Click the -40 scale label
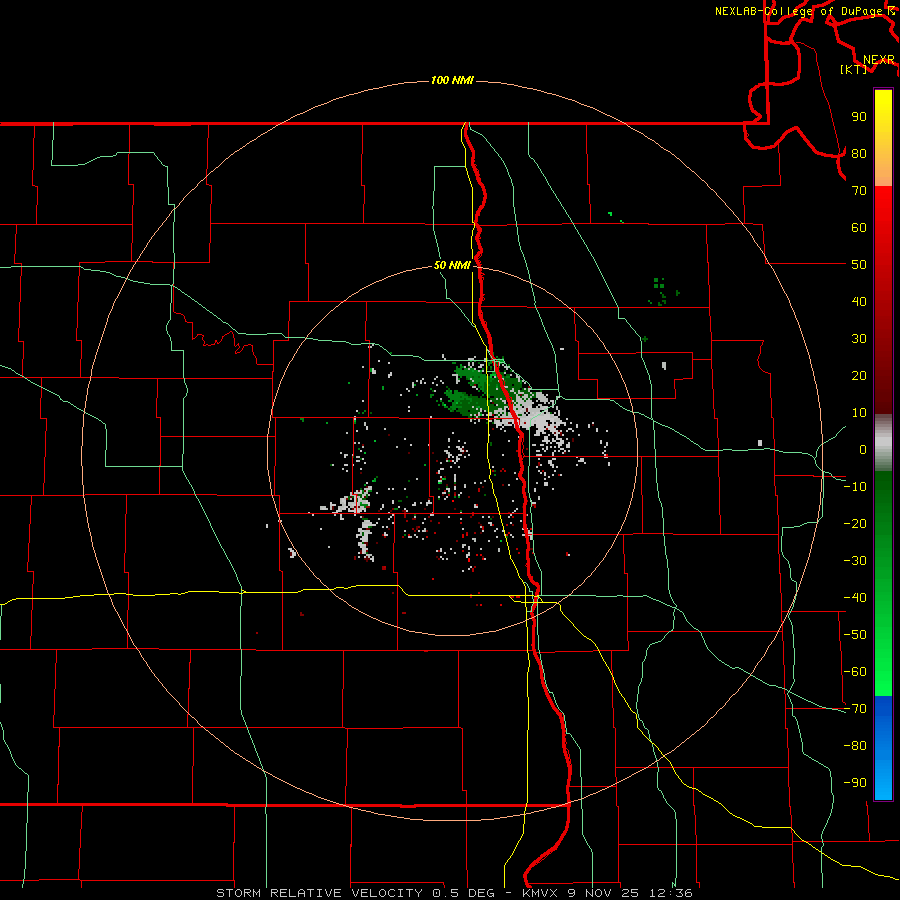Screen dimensions: 900x900 pos(855,598)
